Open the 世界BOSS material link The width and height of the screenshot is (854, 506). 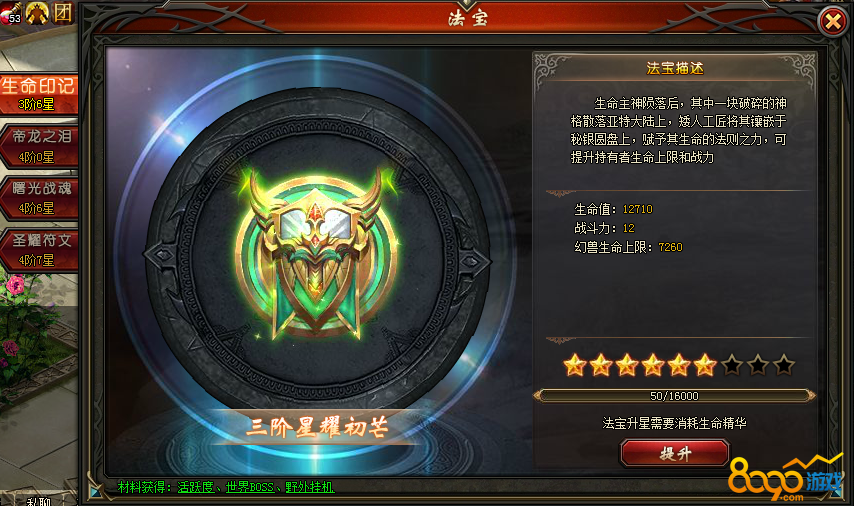tap(250, 487)
